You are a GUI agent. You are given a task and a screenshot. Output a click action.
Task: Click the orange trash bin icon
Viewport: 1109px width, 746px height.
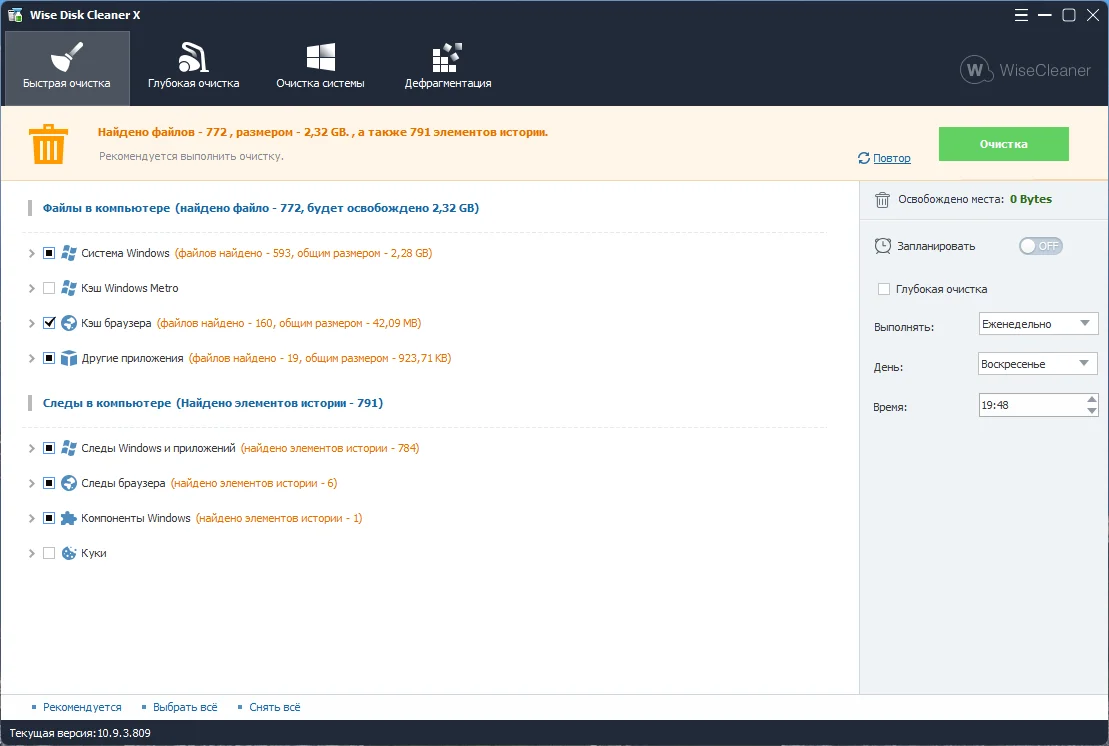coord(48,144)
